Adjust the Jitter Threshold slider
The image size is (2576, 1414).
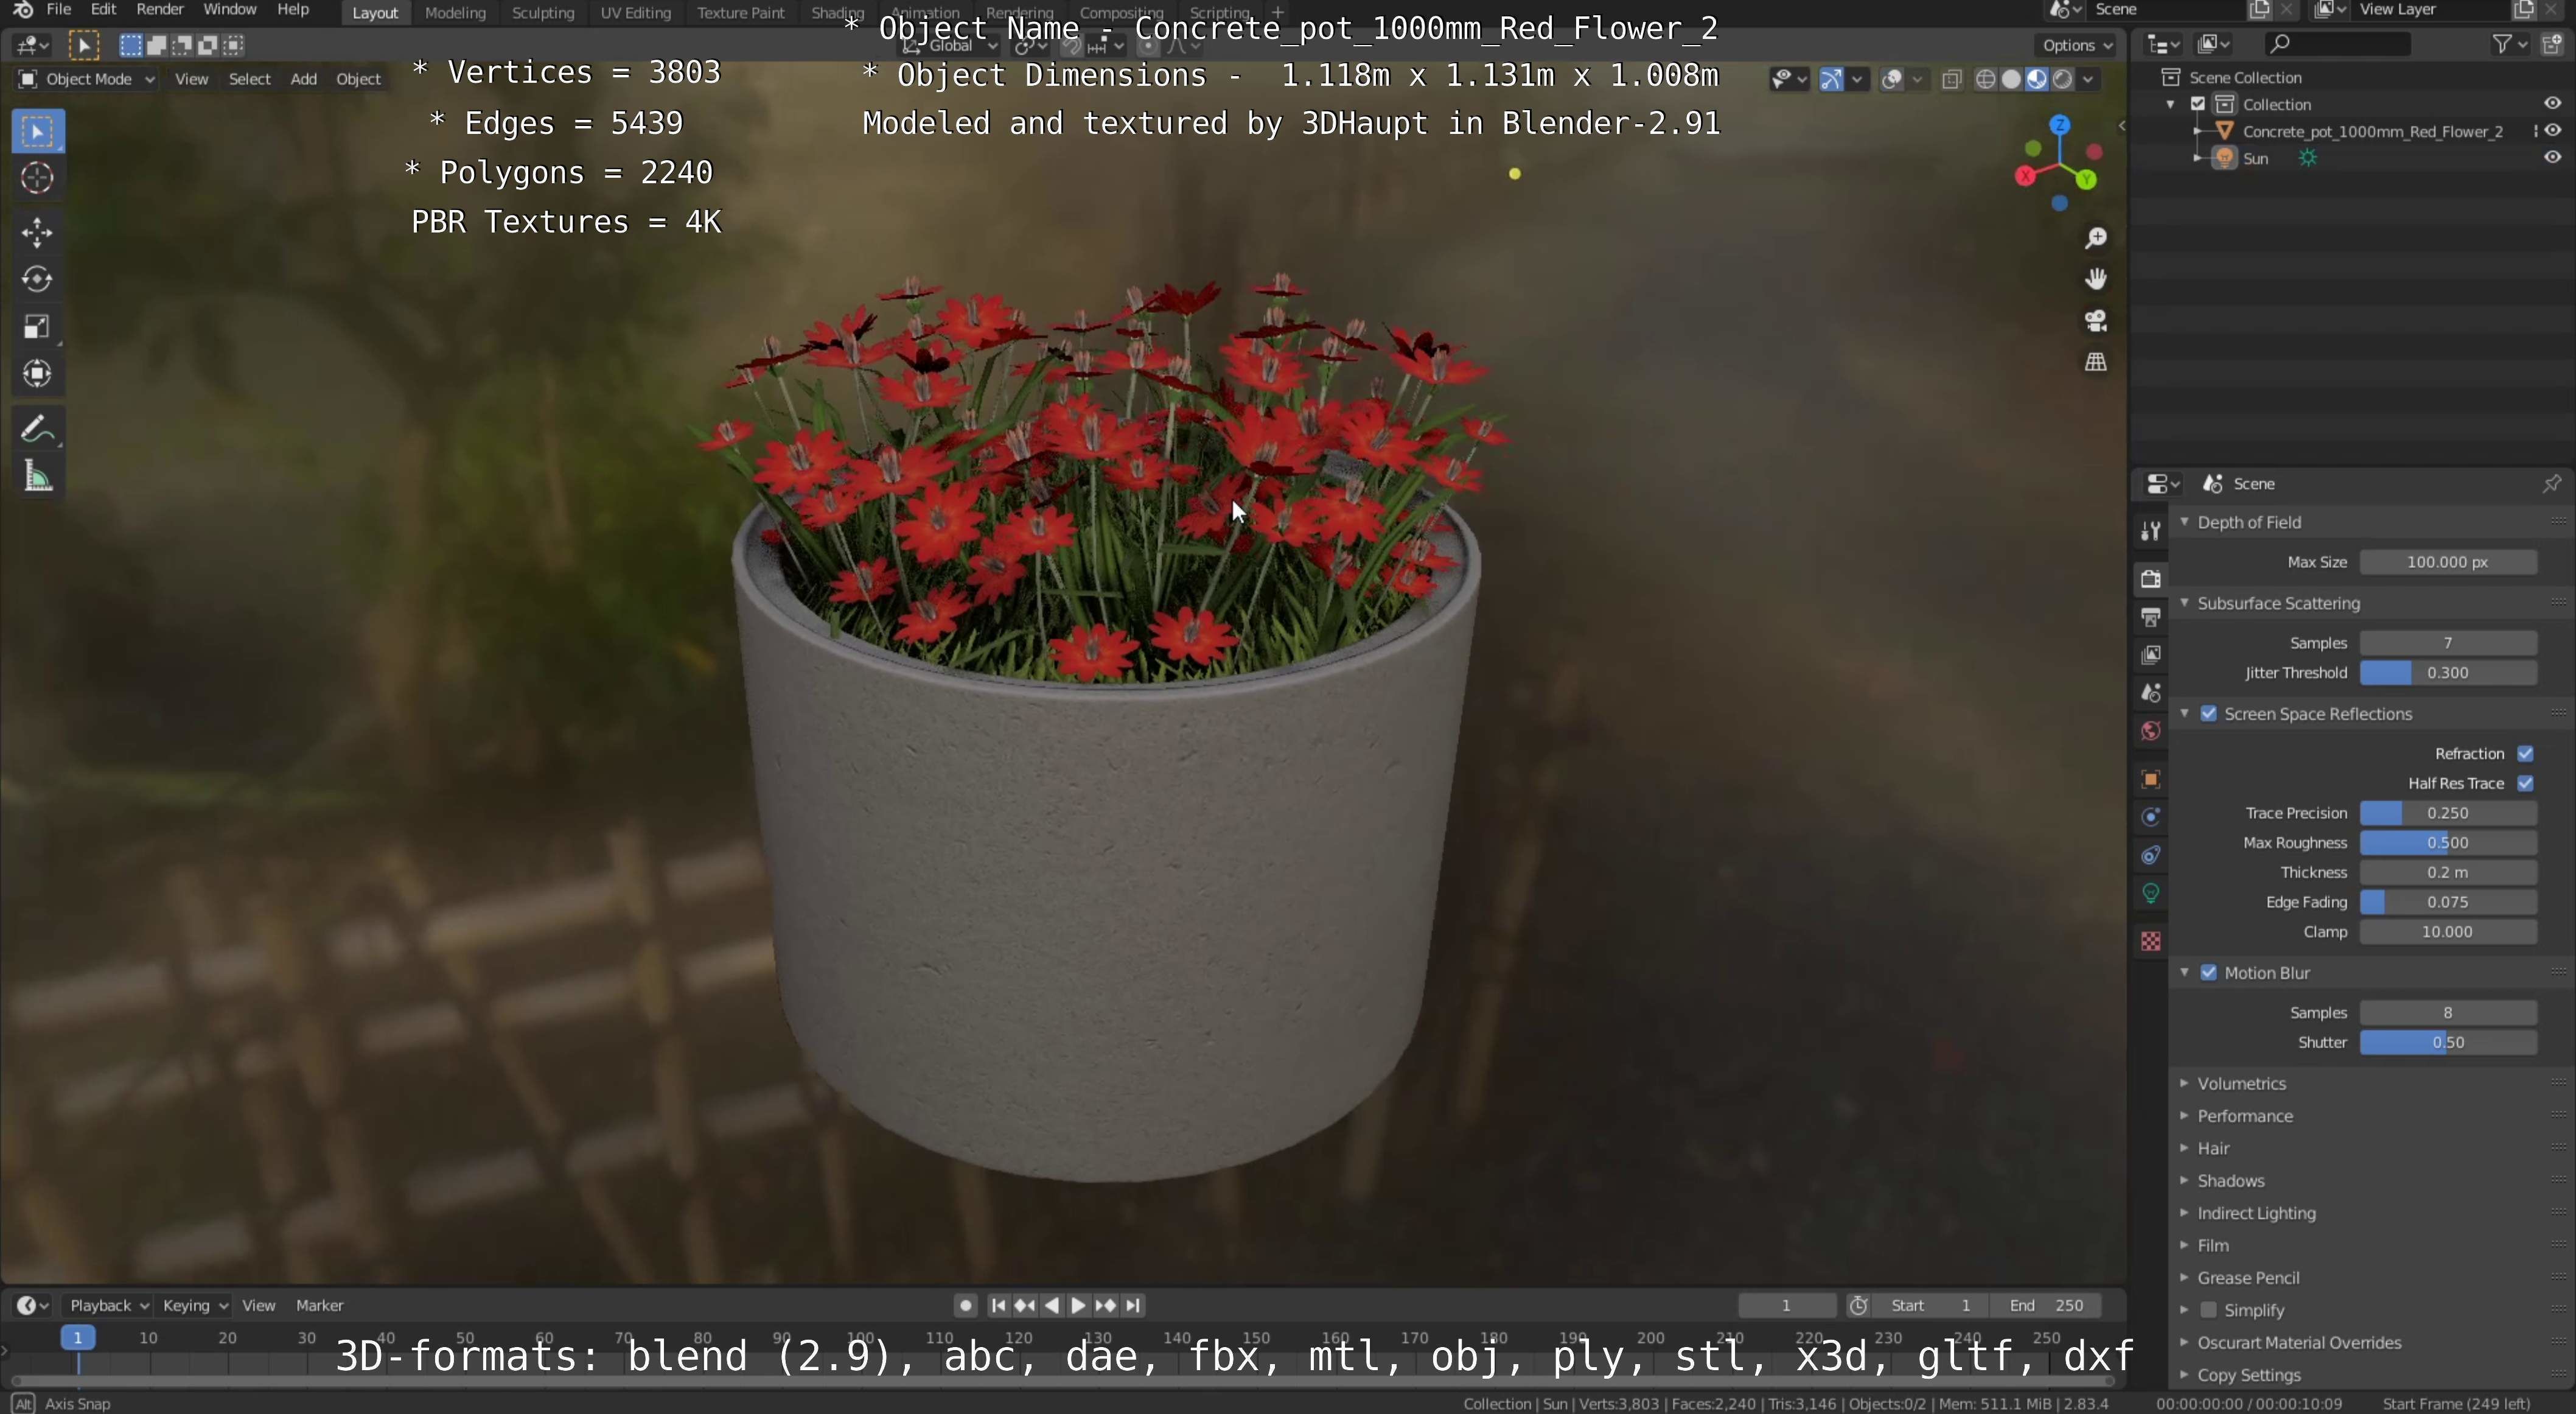2448,673
